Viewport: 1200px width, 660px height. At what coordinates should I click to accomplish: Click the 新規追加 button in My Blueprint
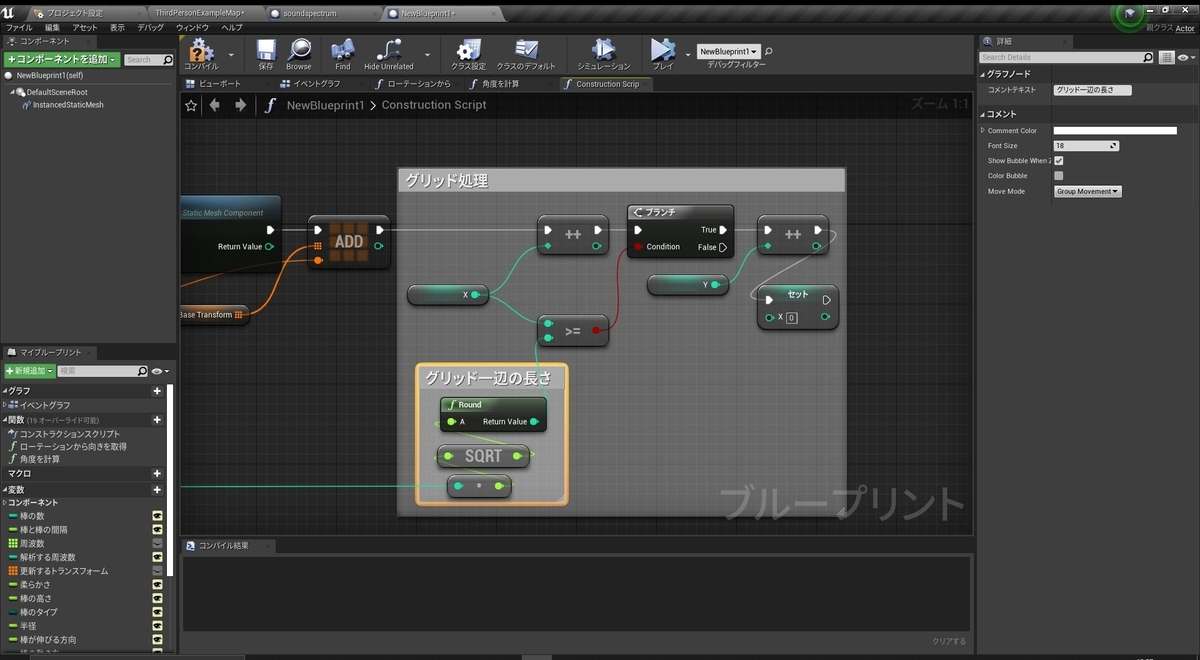[x=30, y=371]
